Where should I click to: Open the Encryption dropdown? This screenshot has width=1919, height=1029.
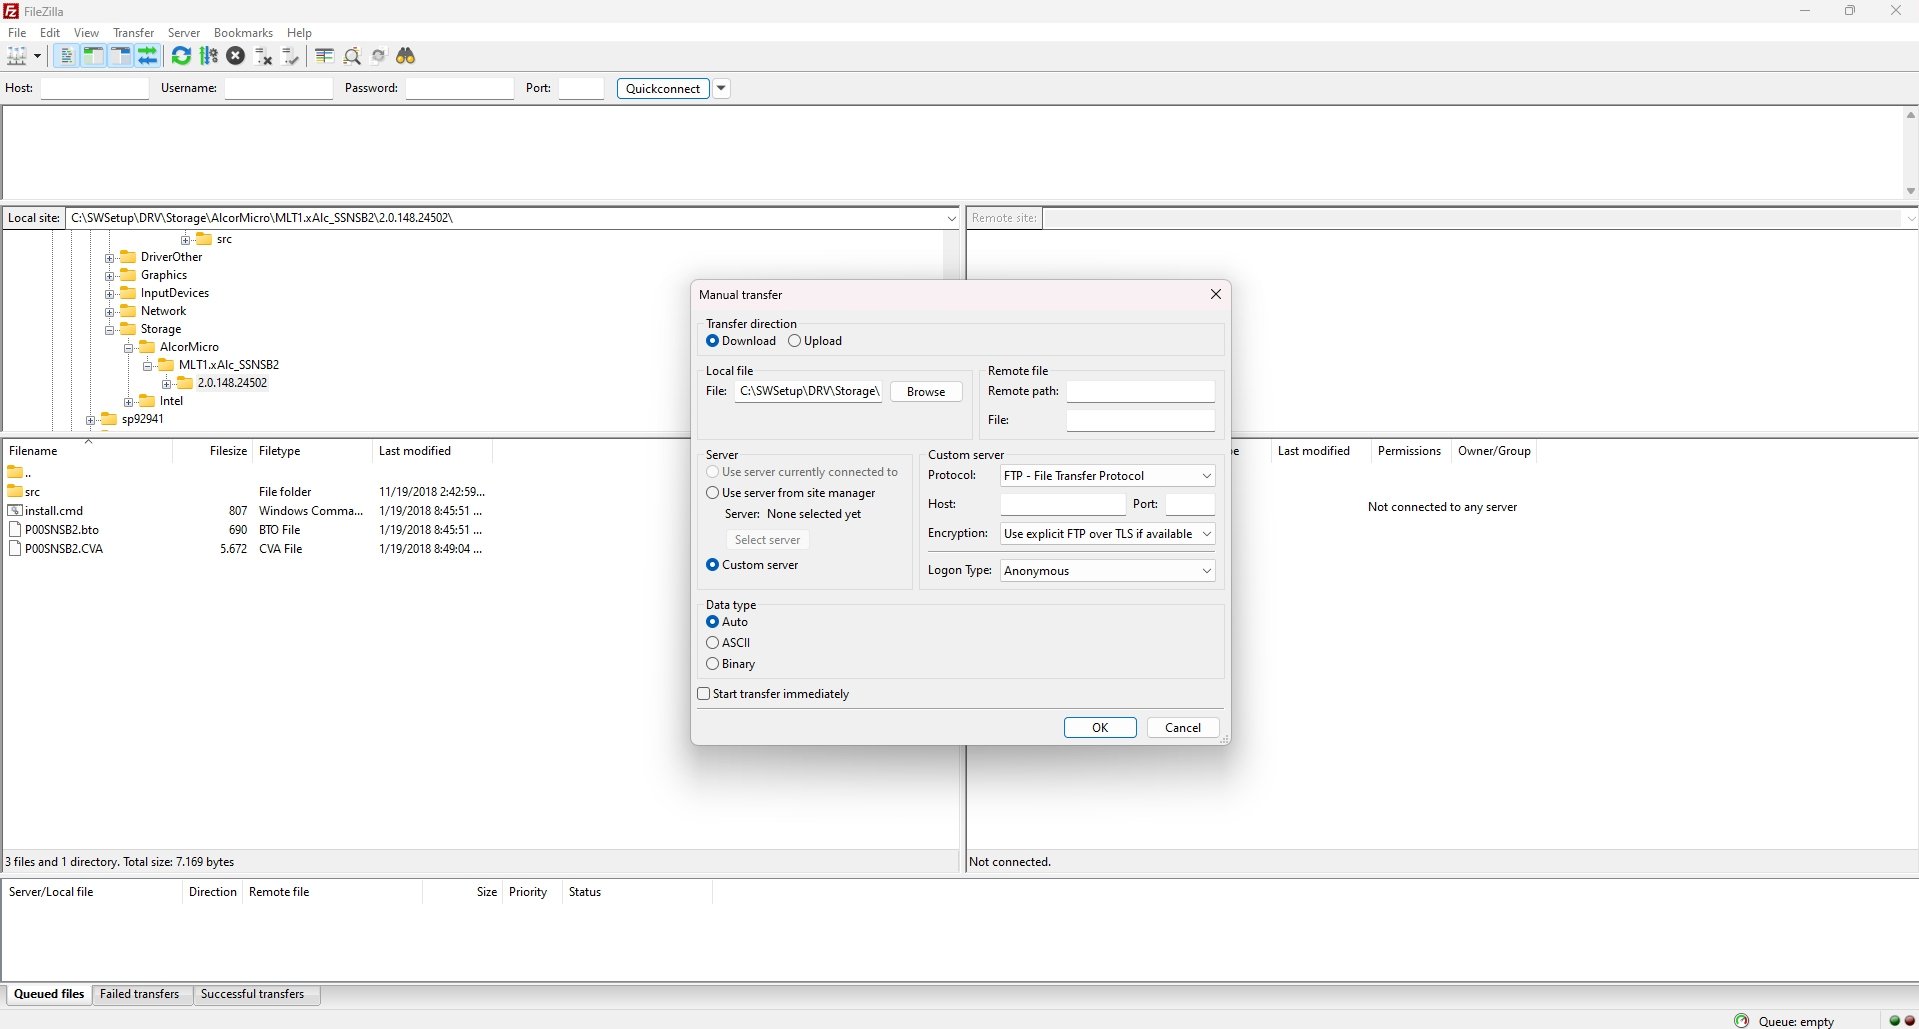(x=1107, y=534)
